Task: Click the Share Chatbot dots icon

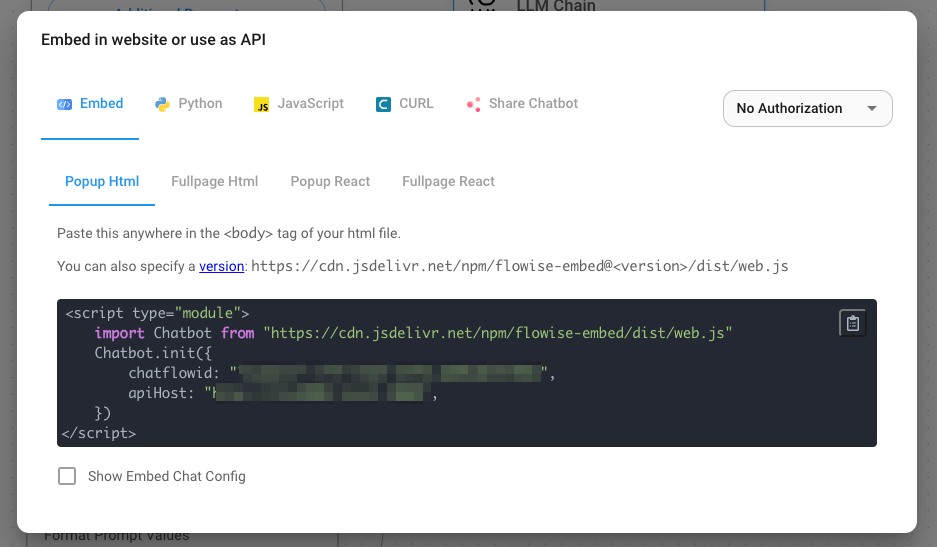Action: pyautogui.click(x=473, y=105)
